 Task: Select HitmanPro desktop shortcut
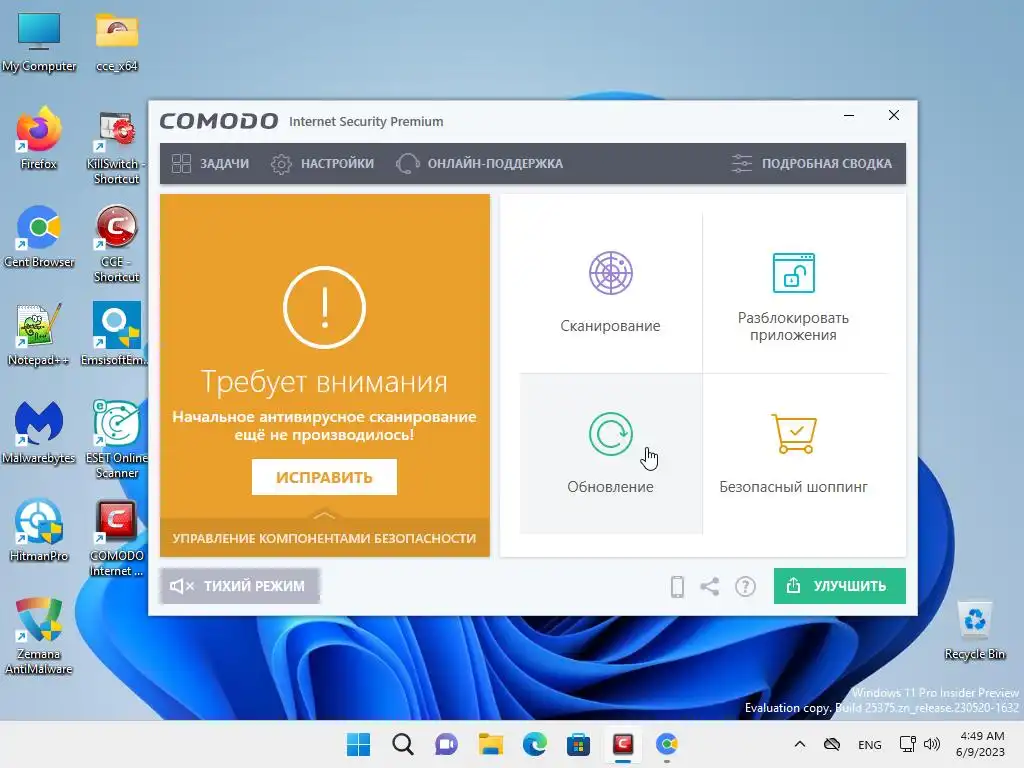pos(39,530)
